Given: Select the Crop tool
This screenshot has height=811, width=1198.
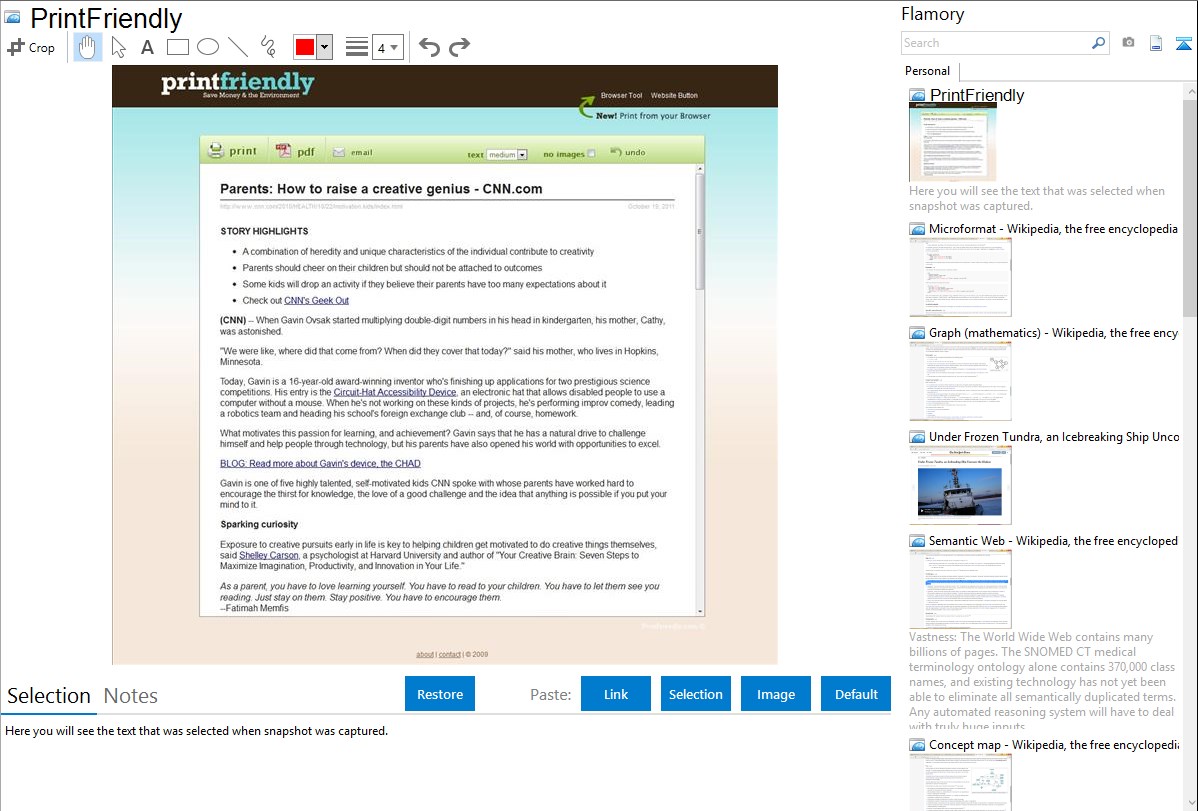Looking at the screenshot, I should point(31,47).
